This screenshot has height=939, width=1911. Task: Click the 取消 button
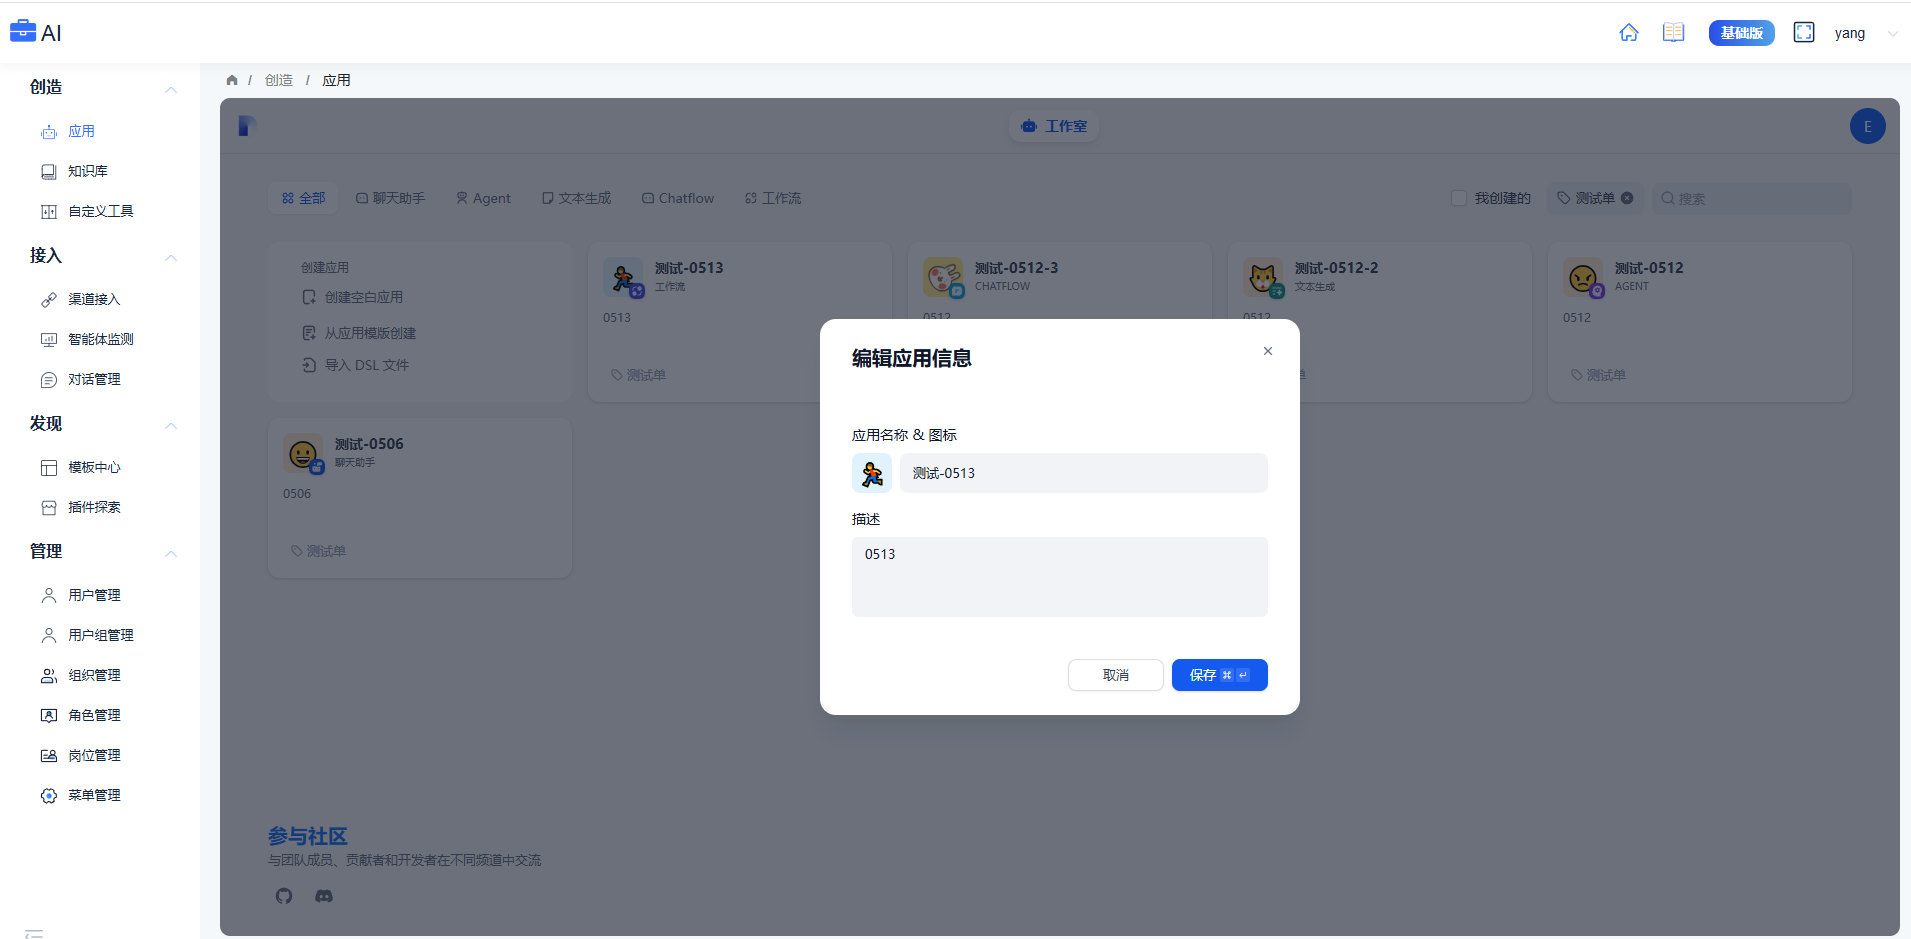point(1115,675)
